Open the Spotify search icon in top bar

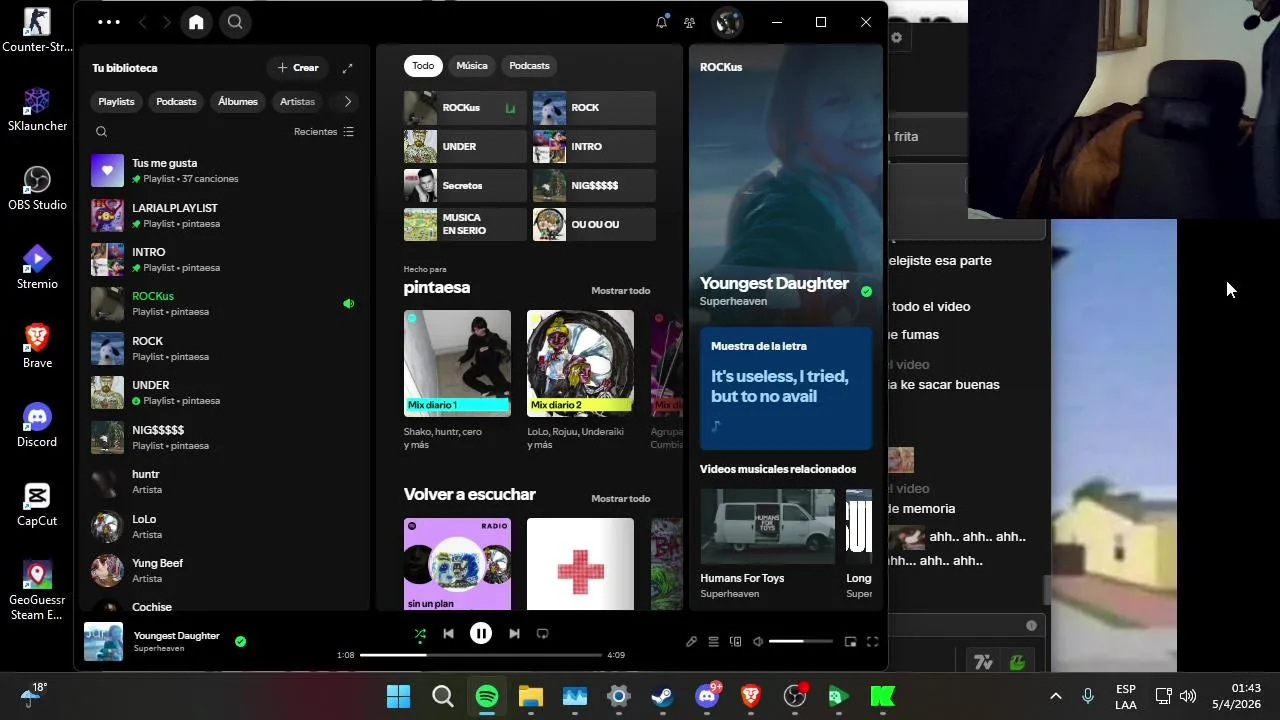pyautogui.click(x=235, y=22)
